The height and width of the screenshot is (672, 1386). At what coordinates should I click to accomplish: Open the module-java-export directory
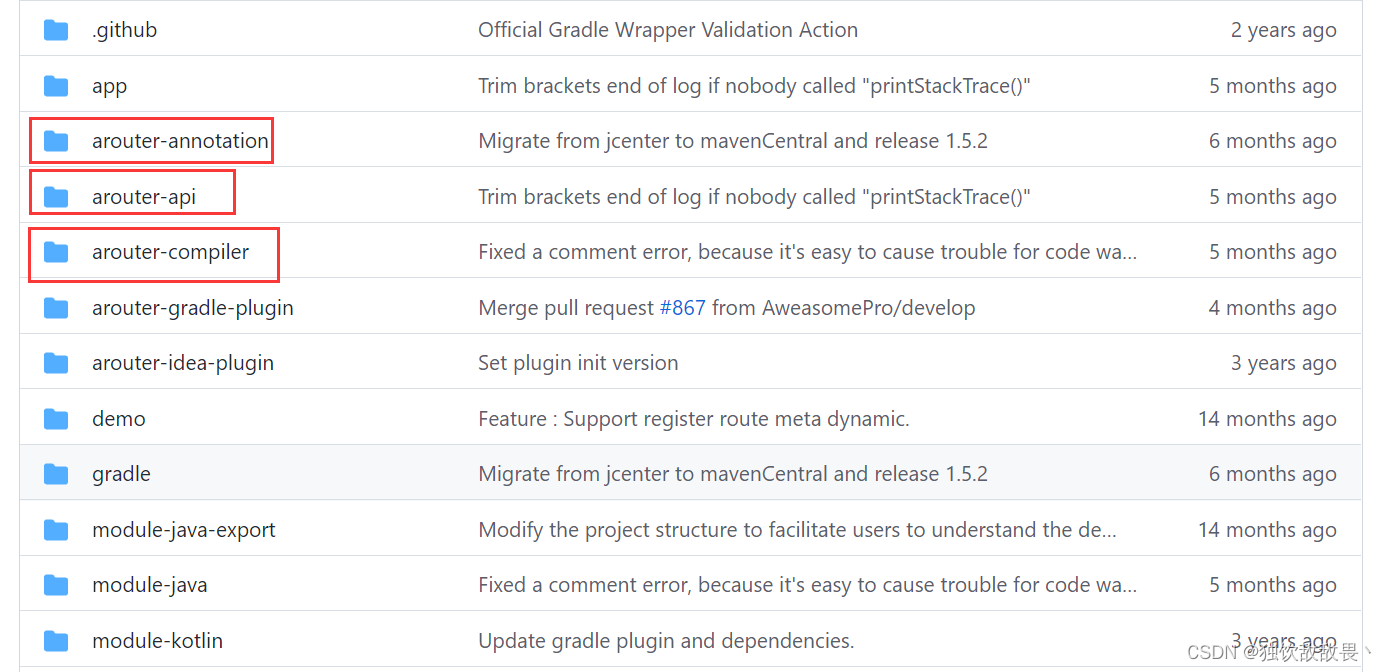(x=184, y=530)
